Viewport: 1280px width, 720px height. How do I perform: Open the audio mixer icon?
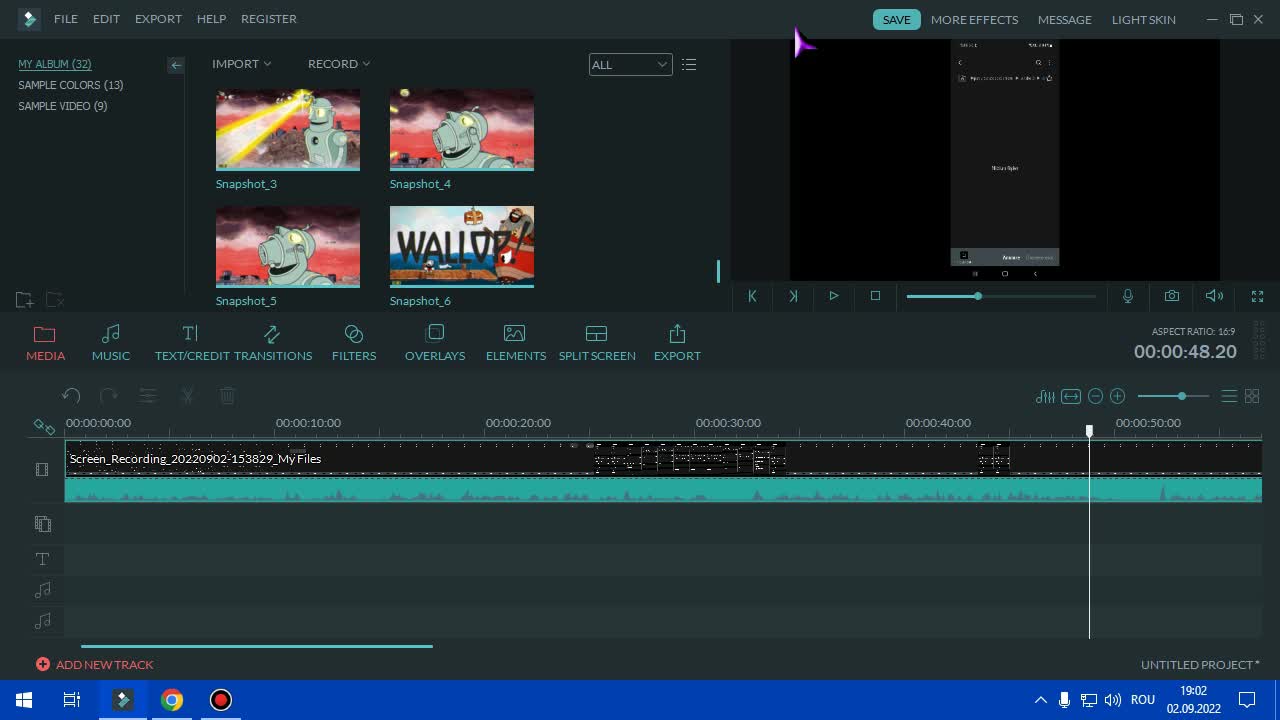click(x=1045, y=396)
